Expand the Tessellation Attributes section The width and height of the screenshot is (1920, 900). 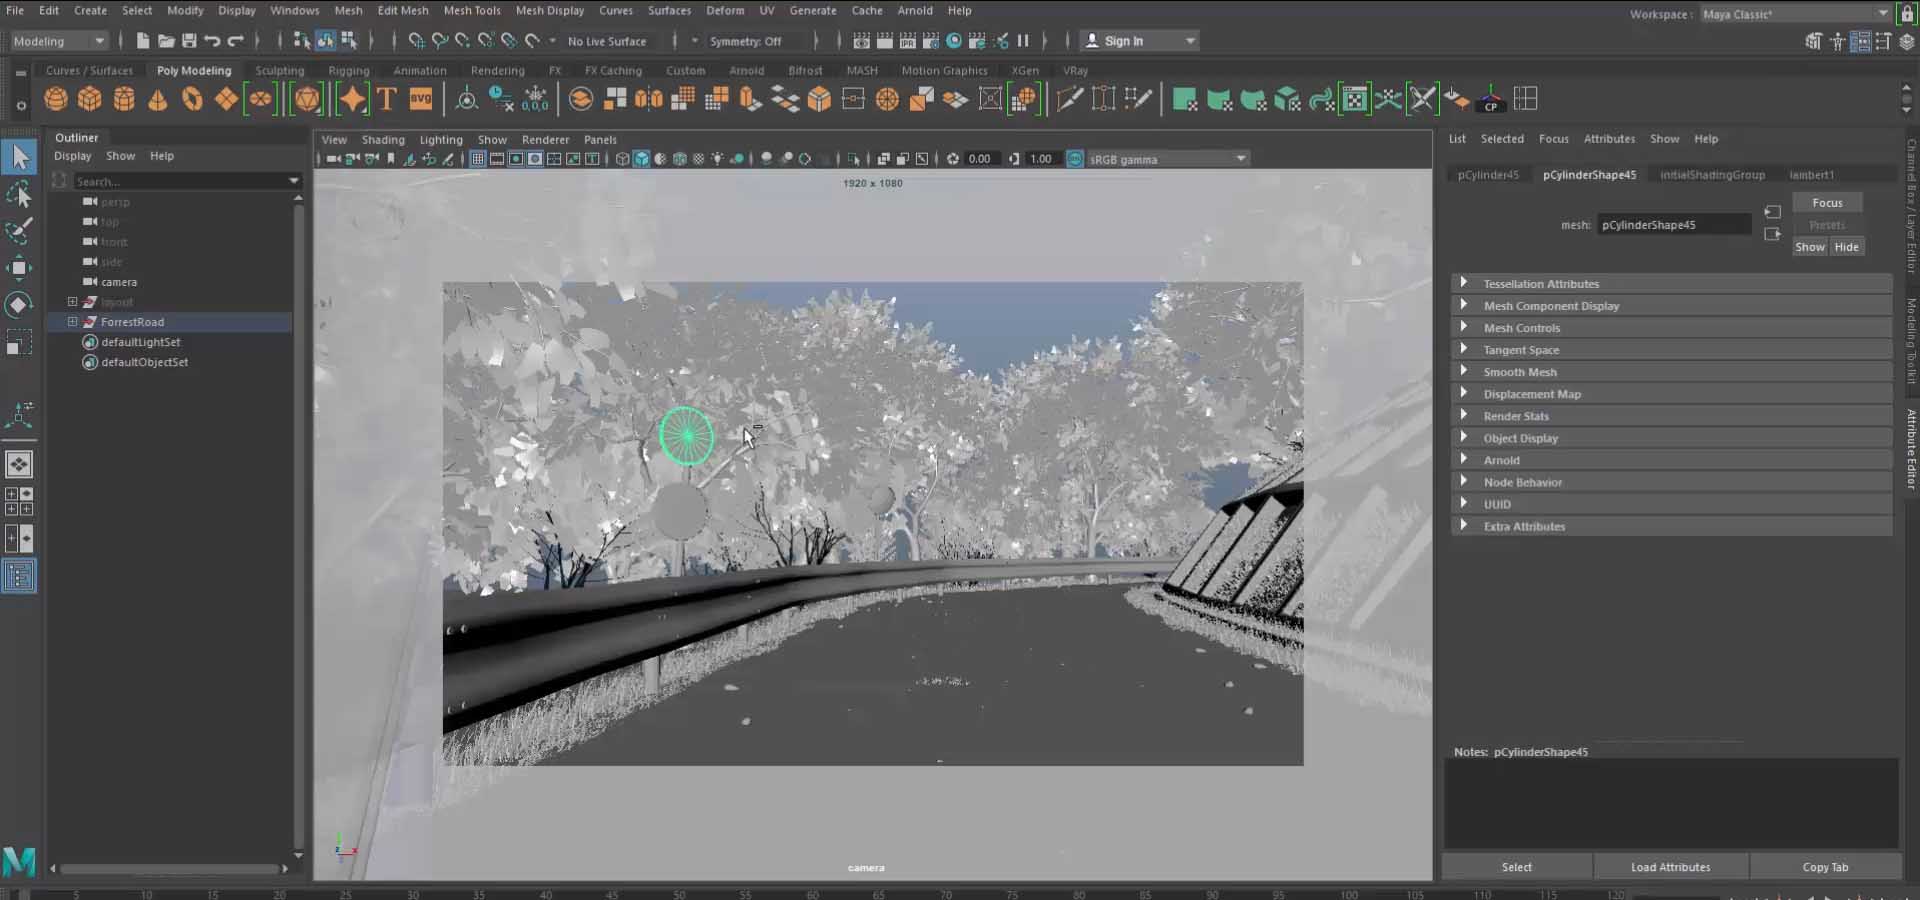click(x=1540, y=283)
